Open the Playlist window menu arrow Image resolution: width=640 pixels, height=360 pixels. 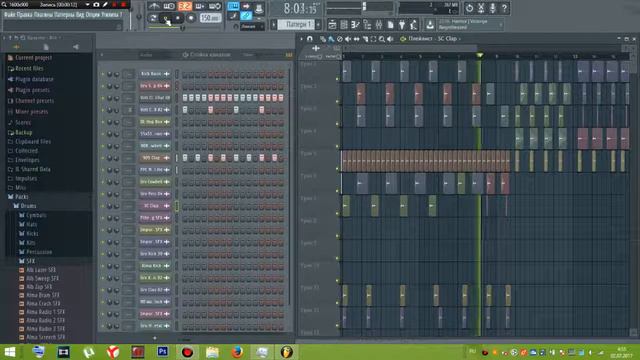point(302,39)
